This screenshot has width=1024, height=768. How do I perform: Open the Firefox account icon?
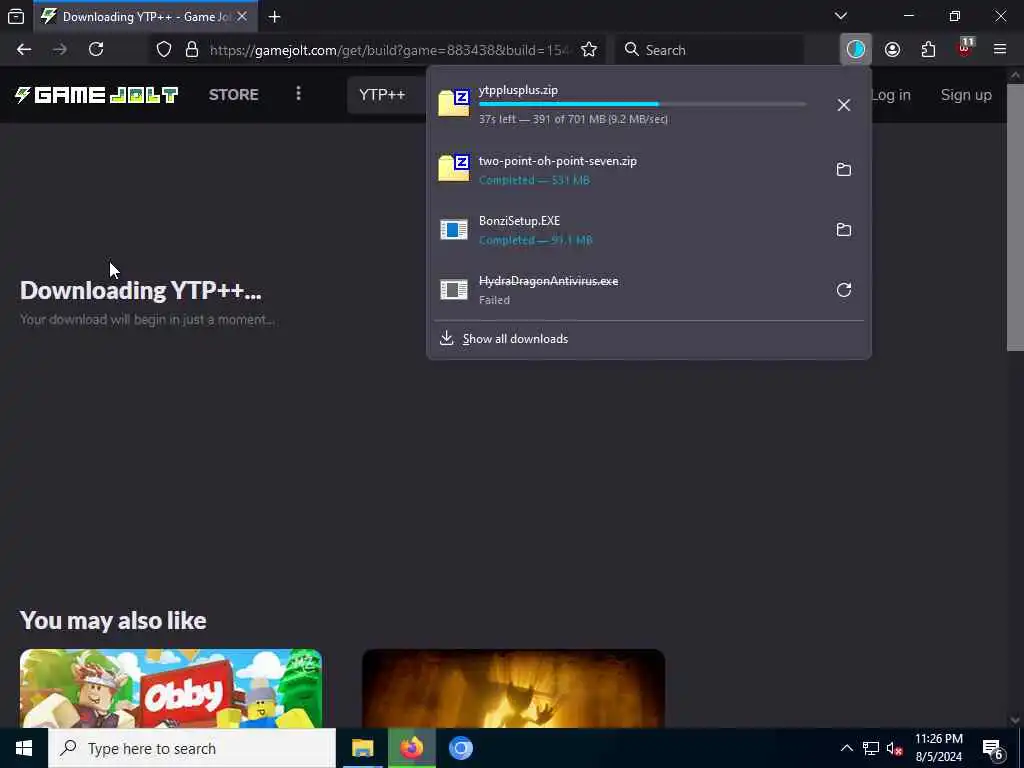tap(892, 50)
